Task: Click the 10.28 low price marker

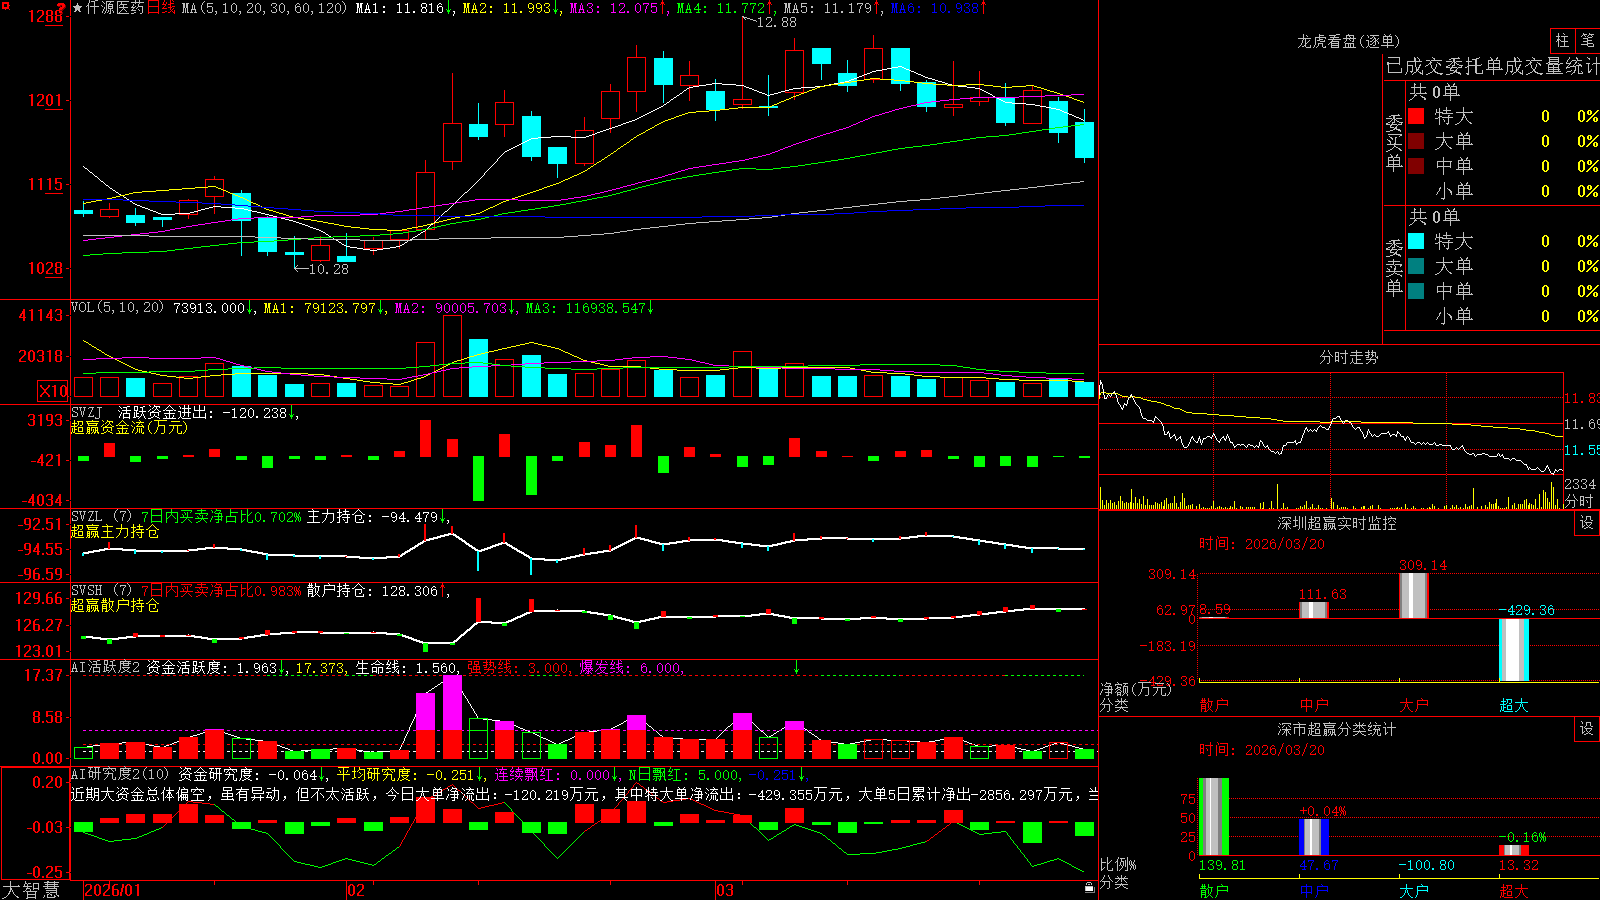Action: coord(329,269)
